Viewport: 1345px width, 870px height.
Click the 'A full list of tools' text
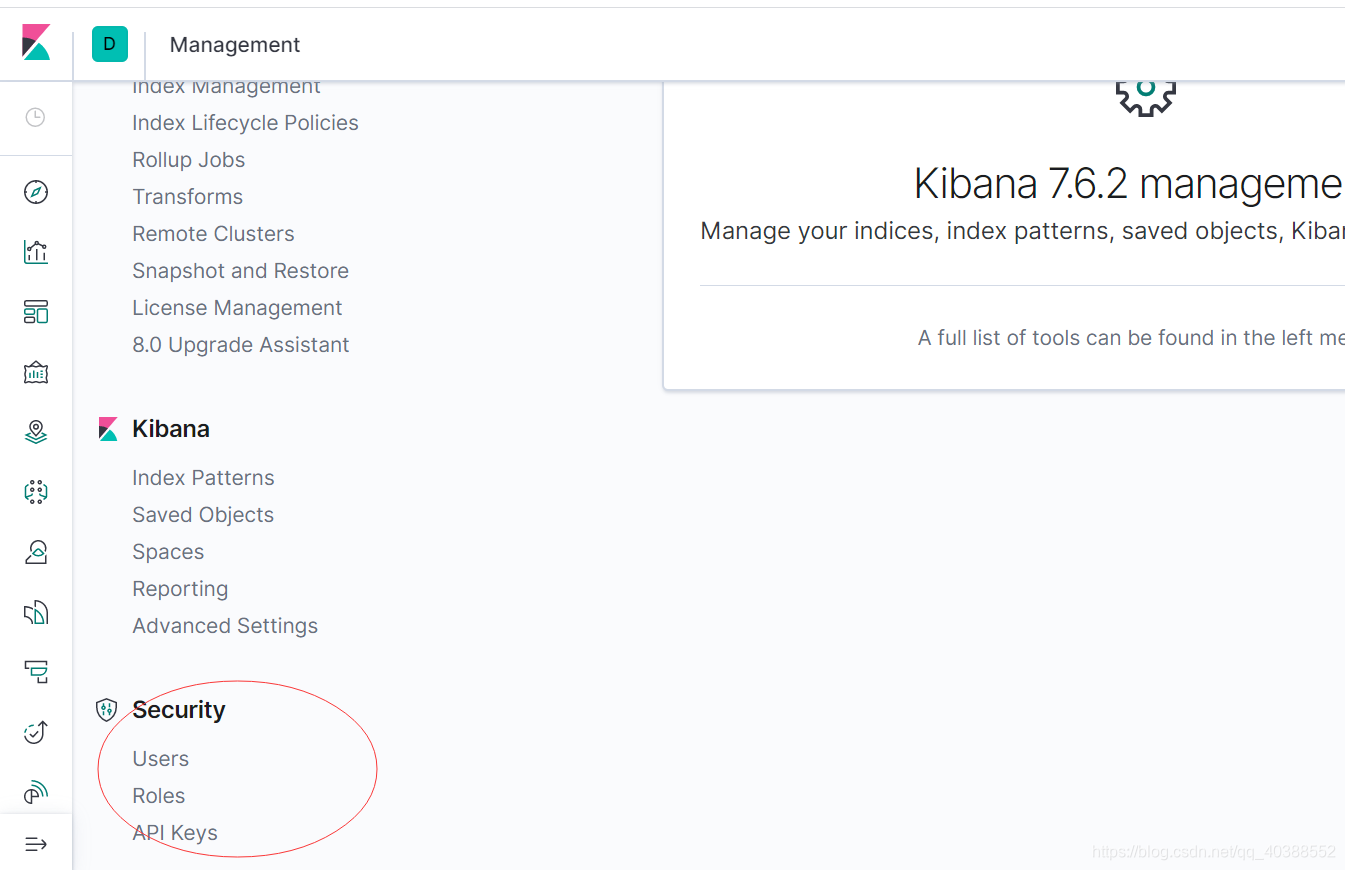pos(1131,338)
